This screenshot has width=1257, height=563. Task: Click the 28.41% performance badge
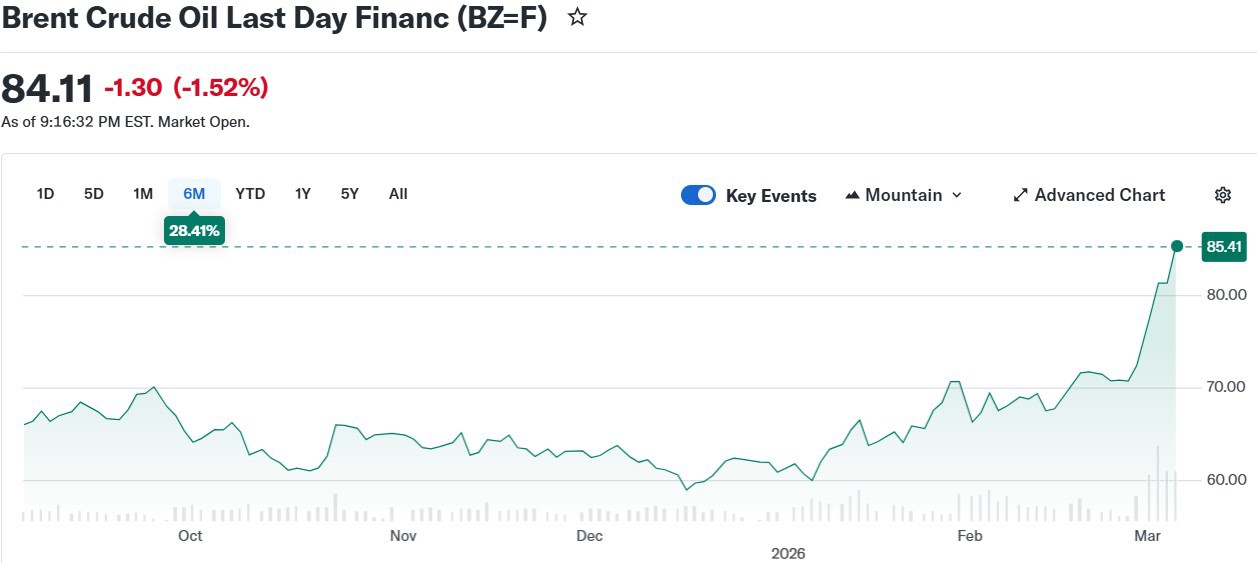pos(194,231)
